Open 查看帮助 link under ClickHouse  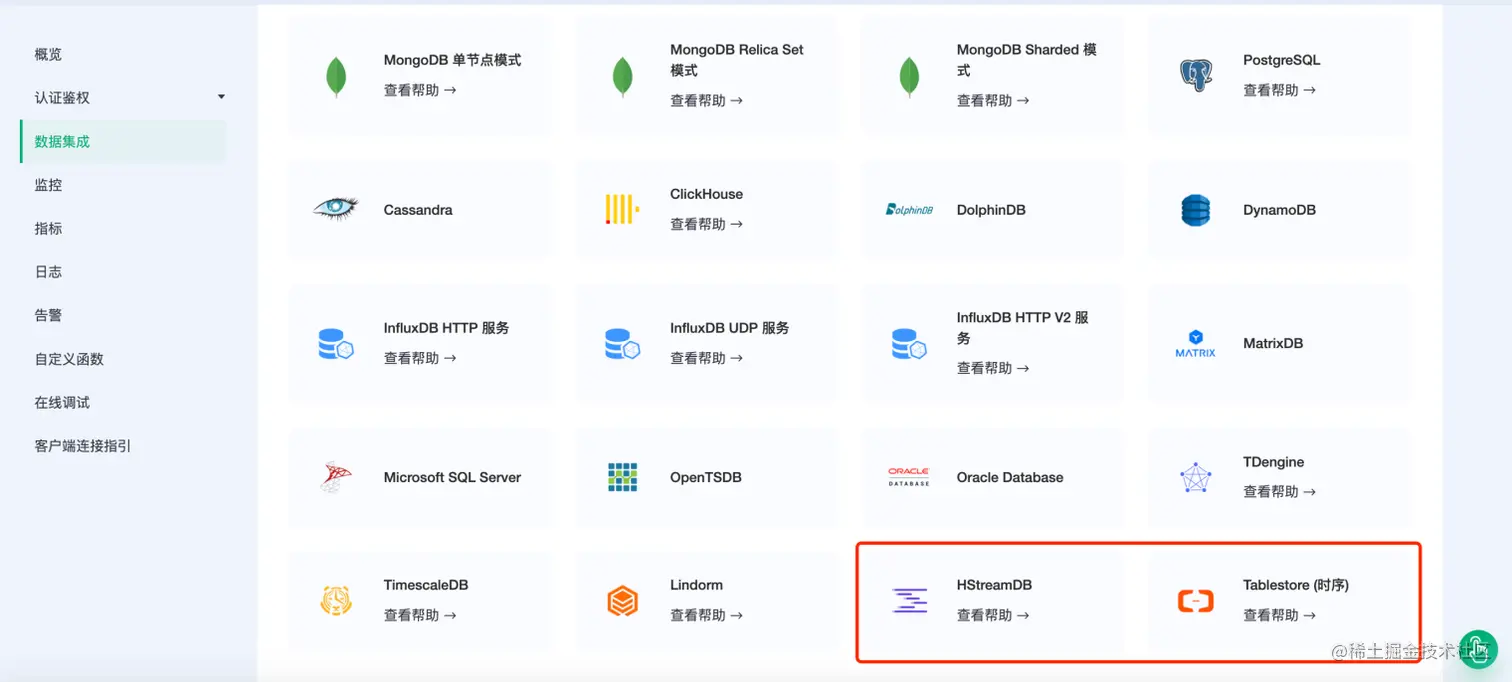tap(706, 224)
